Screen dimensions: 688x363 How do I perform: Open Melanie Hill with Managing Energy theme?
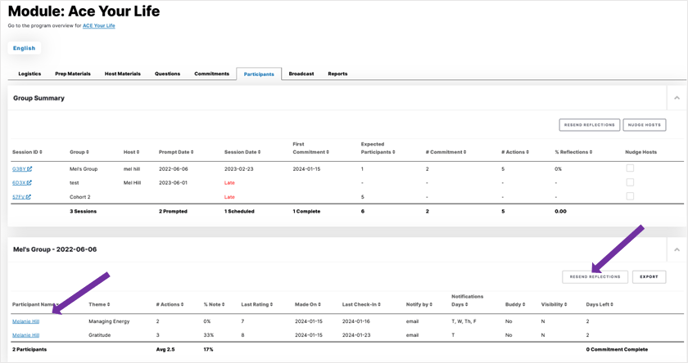(26, 321)
